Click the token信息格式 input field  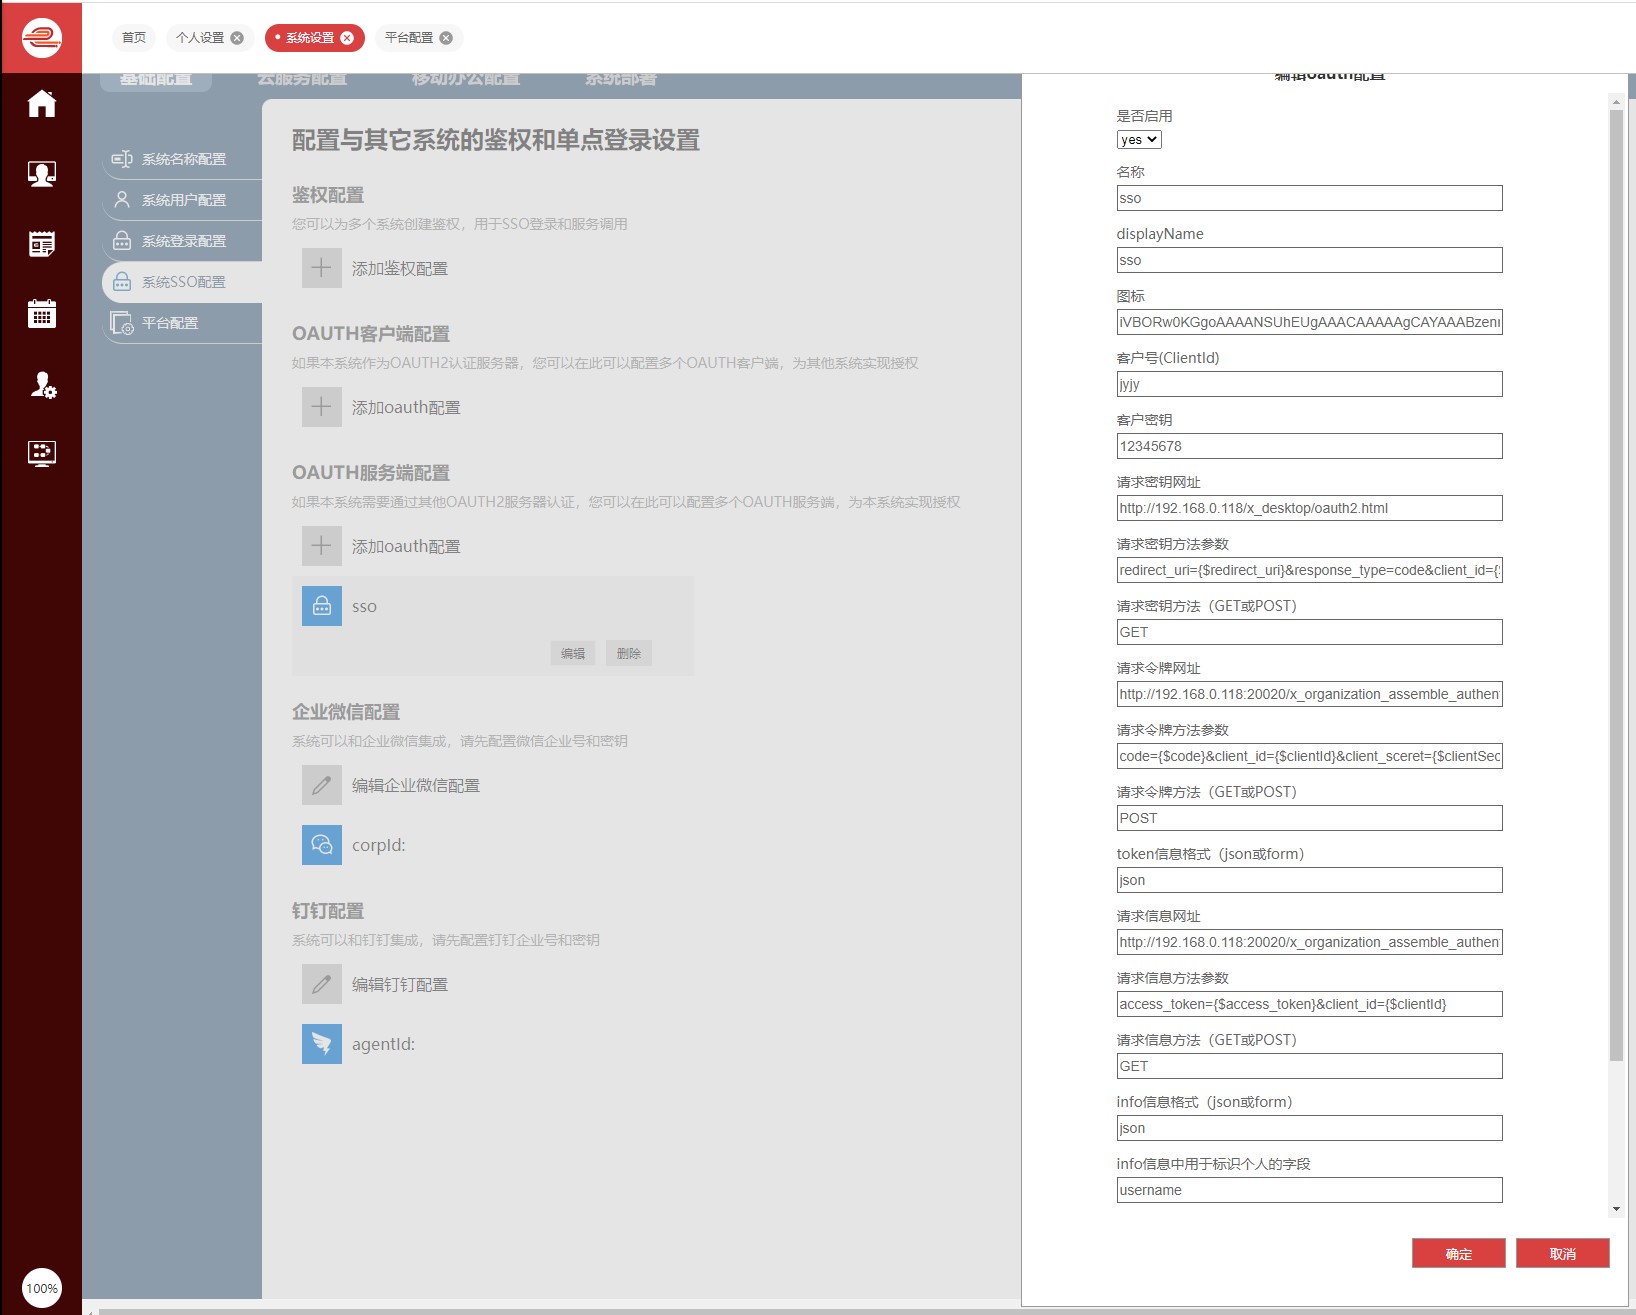point(1309,880)
